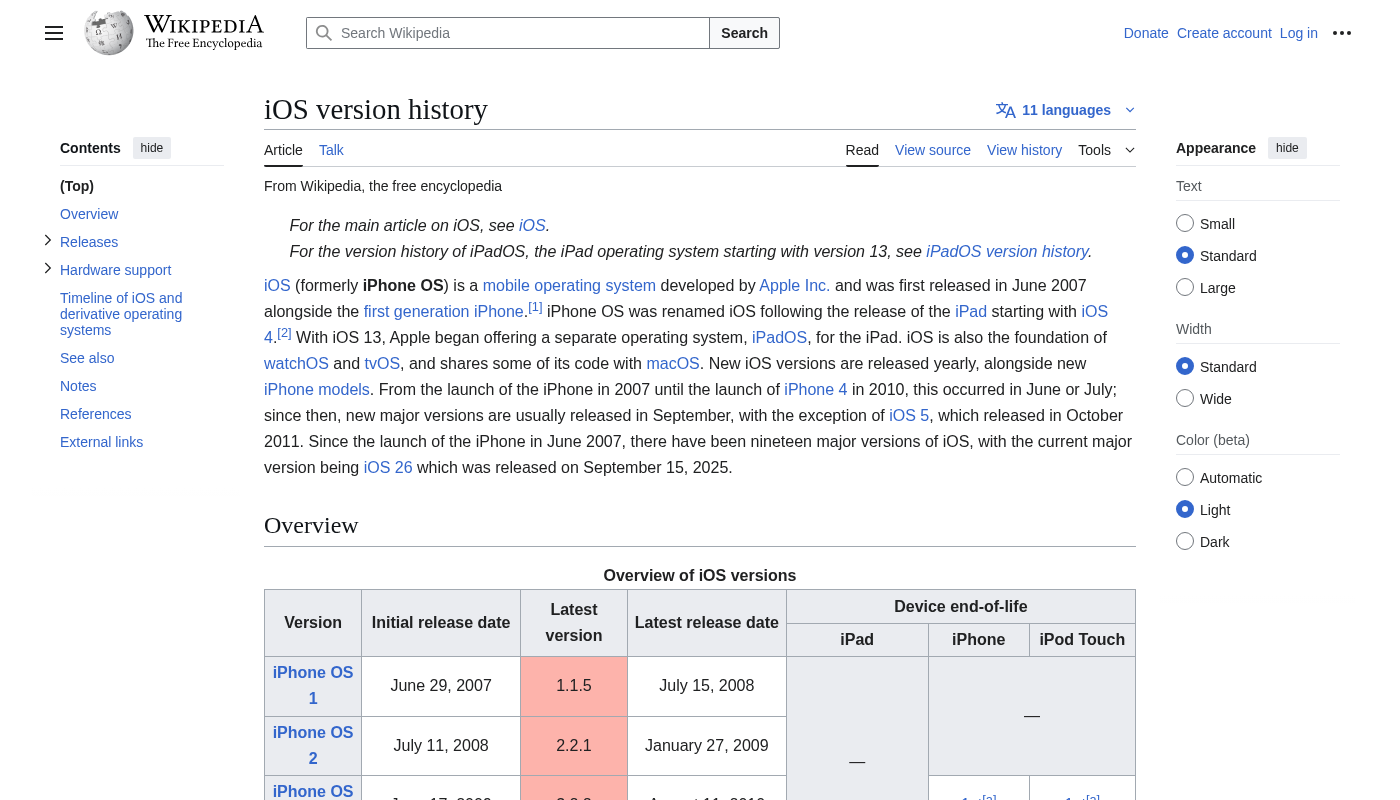Click the magnifying glass search icon
The height and width of the screenshot is (800, 1400).
(324, 33)
